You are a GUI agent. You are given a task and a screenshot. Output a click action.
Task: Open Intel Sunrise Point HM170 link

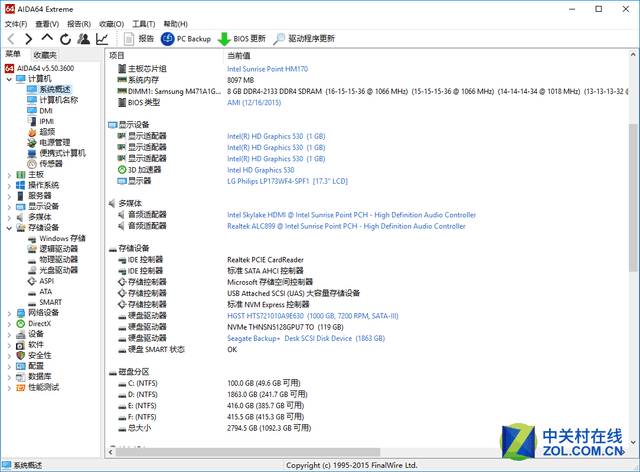coord(267,69)
